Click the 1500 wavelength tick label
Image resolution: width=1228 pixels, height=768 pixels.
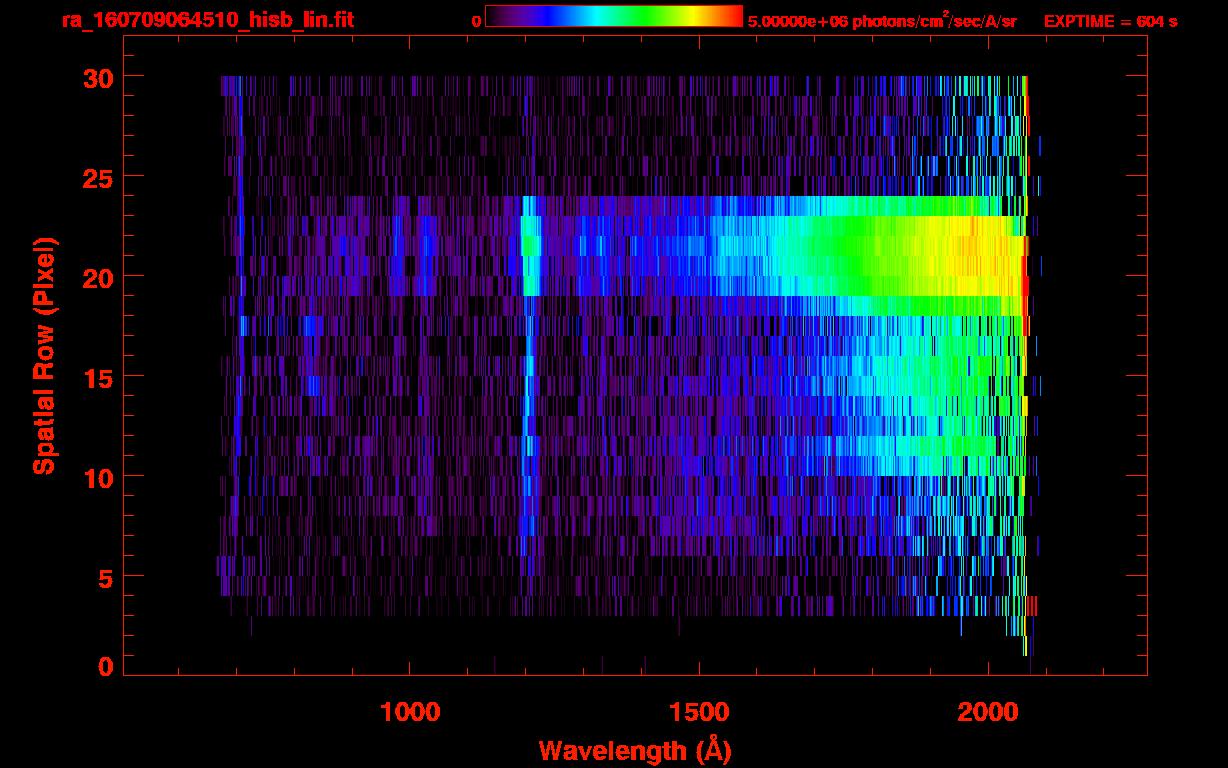point(698,712)
